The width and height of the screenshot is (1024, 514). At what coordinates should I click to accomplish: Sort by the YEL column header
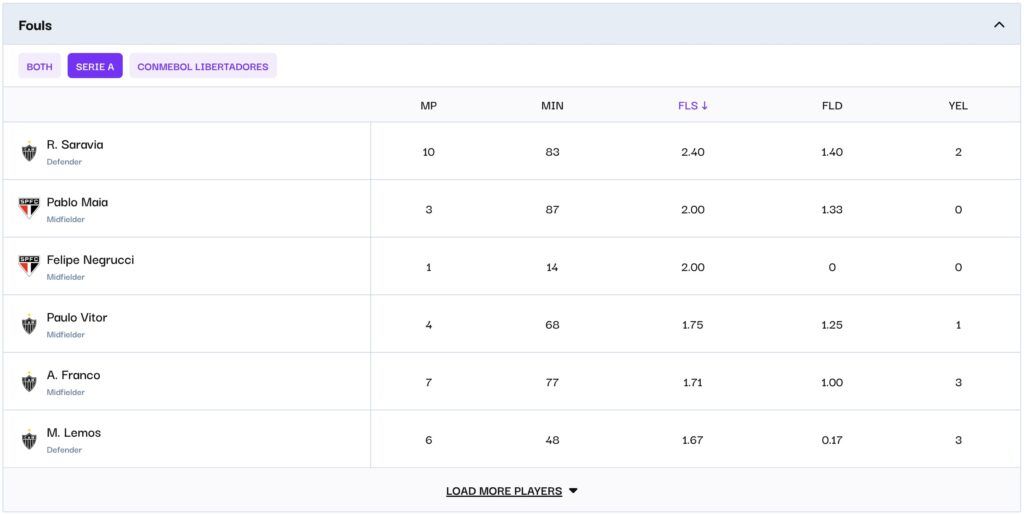[958, 106]
